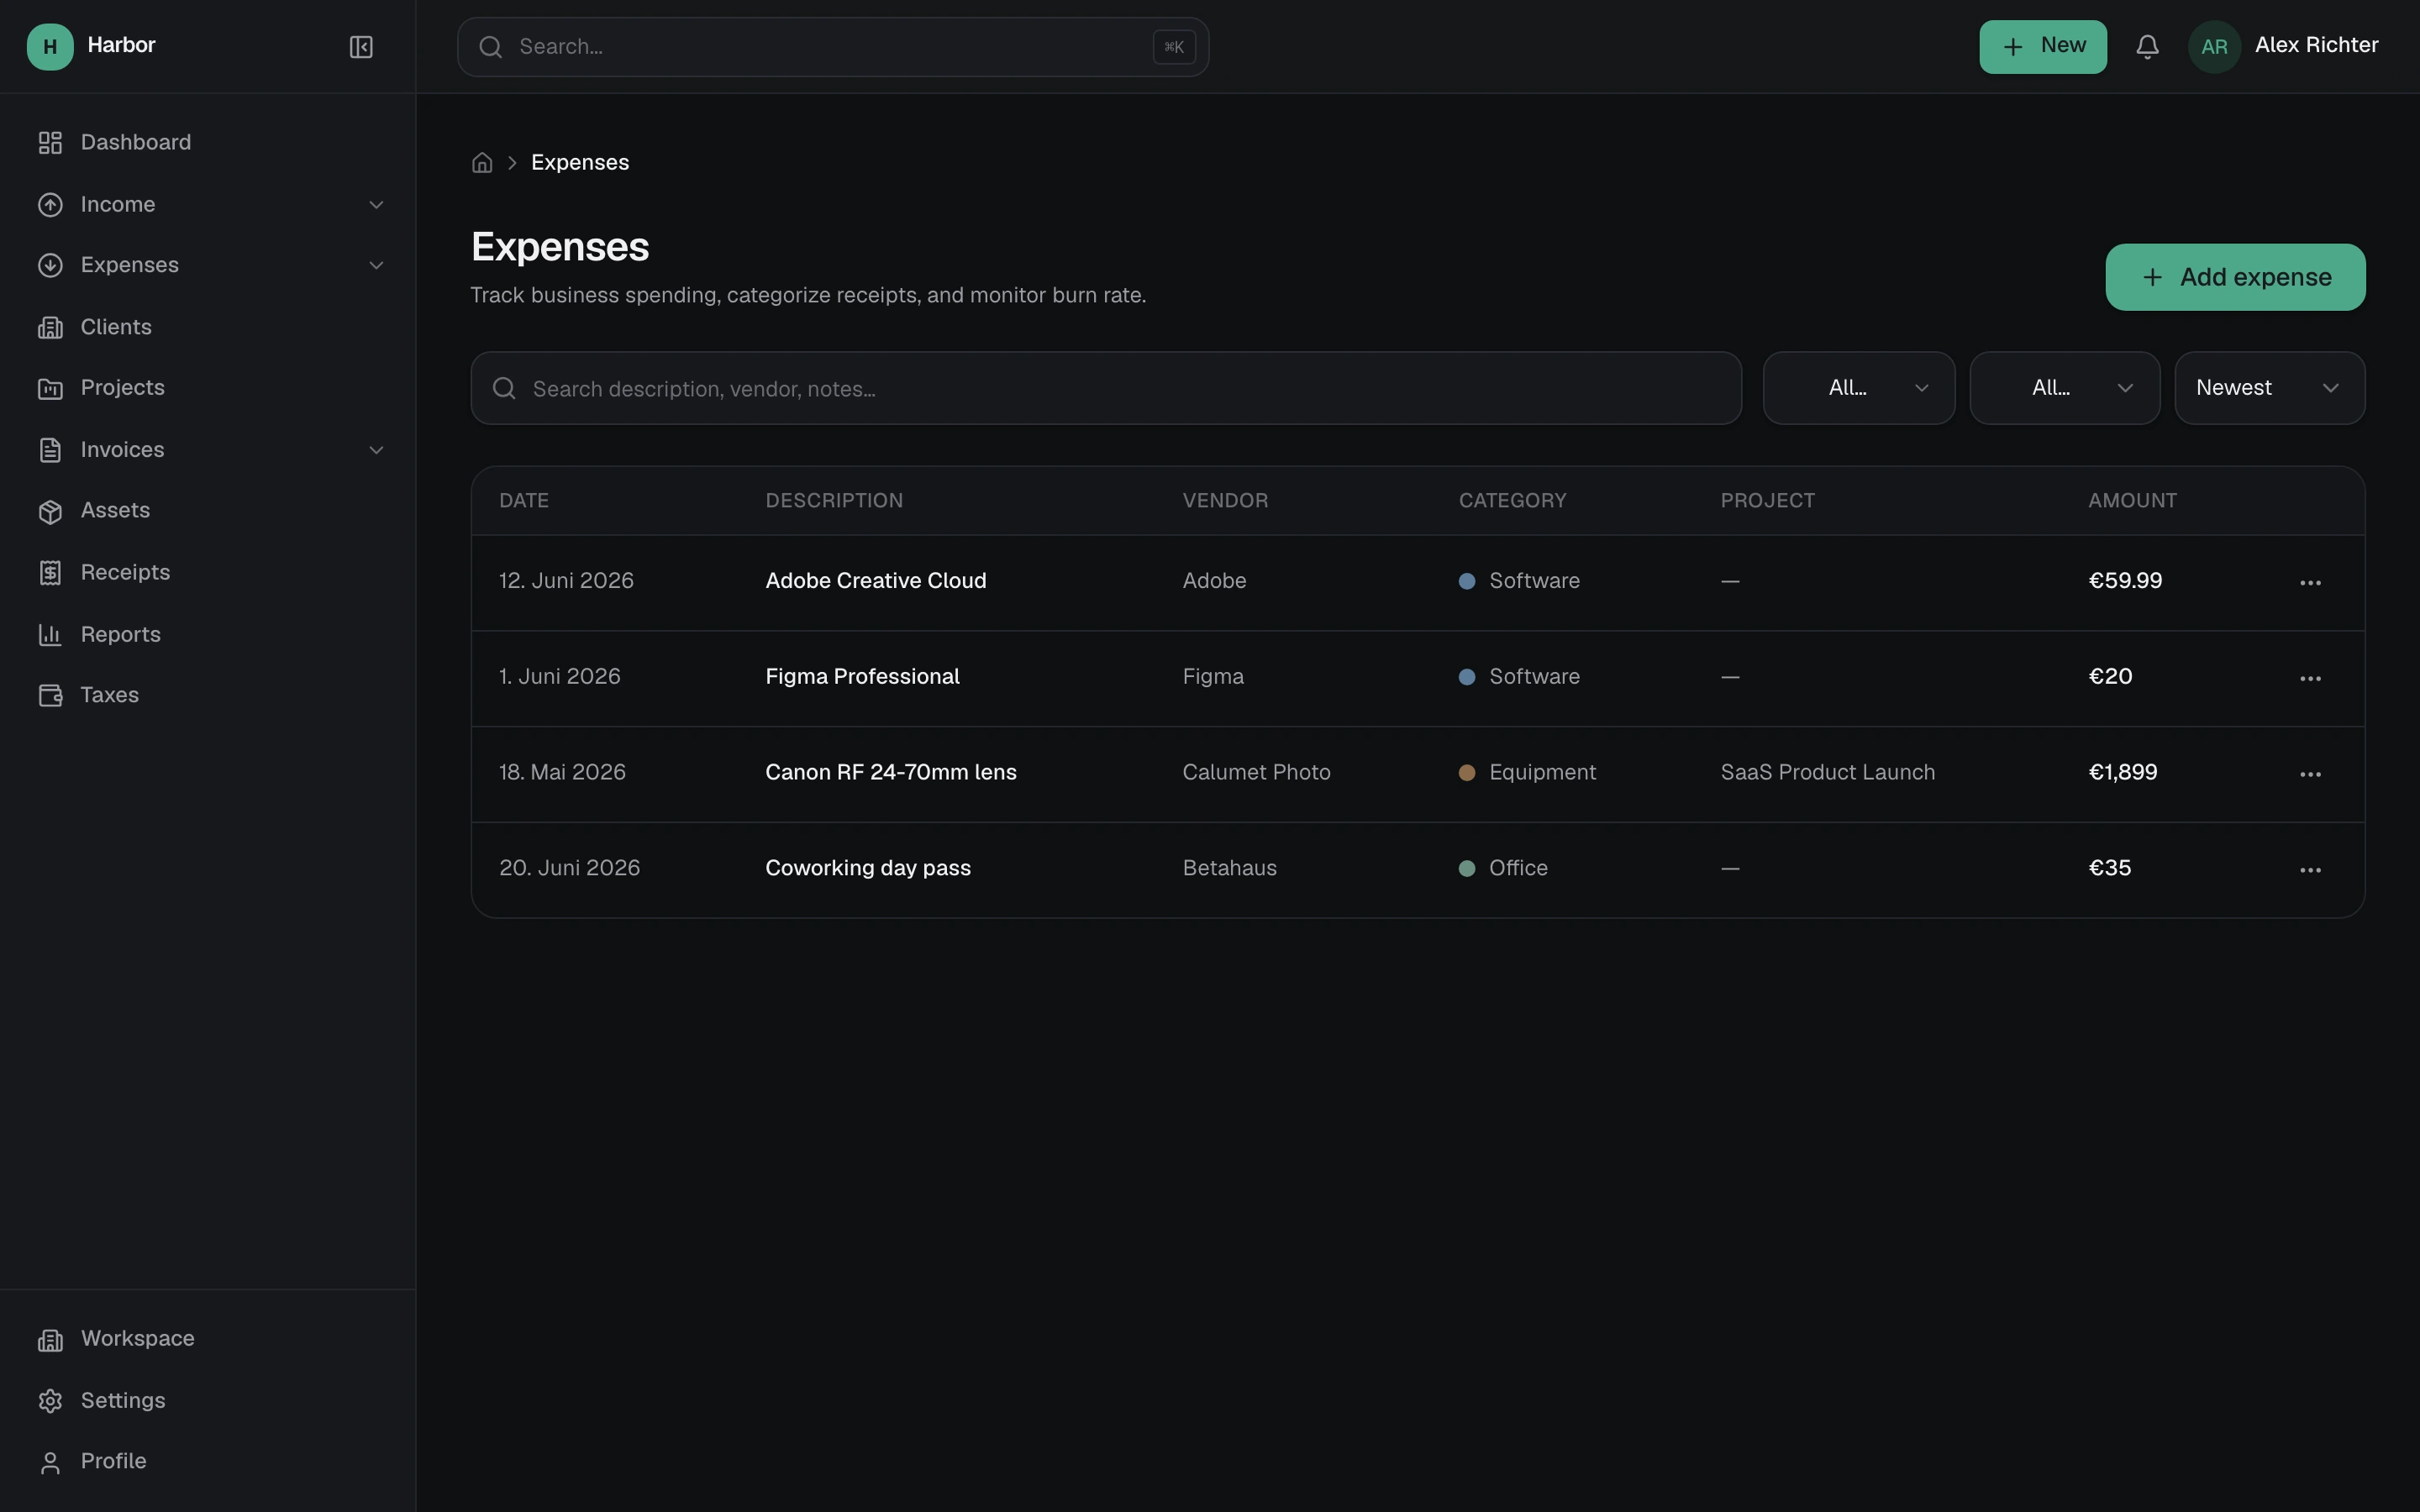Open the second All… filter dropdown
The image size is (2420, 1512).
point(2064,388)
